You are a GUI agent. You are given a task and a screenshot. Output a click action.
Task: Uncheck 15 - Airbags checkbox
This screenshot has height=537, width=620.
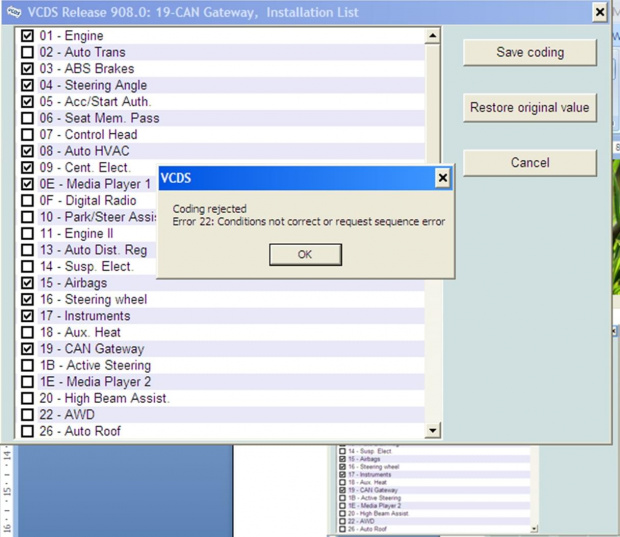click(27, 283)
